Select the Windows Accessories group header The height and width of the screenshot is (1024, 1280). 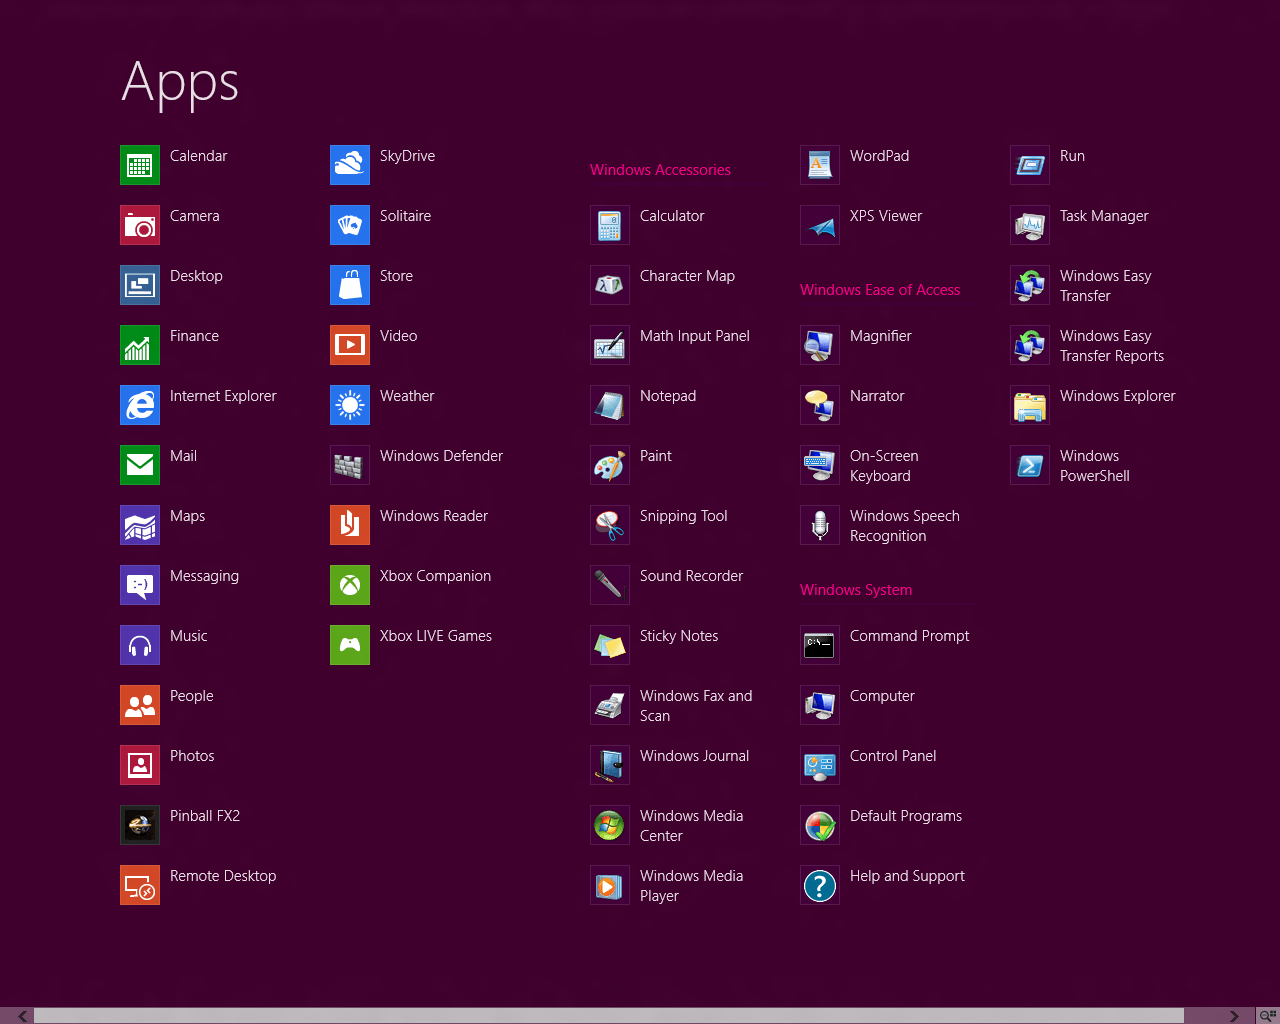[x=660, y=170]
